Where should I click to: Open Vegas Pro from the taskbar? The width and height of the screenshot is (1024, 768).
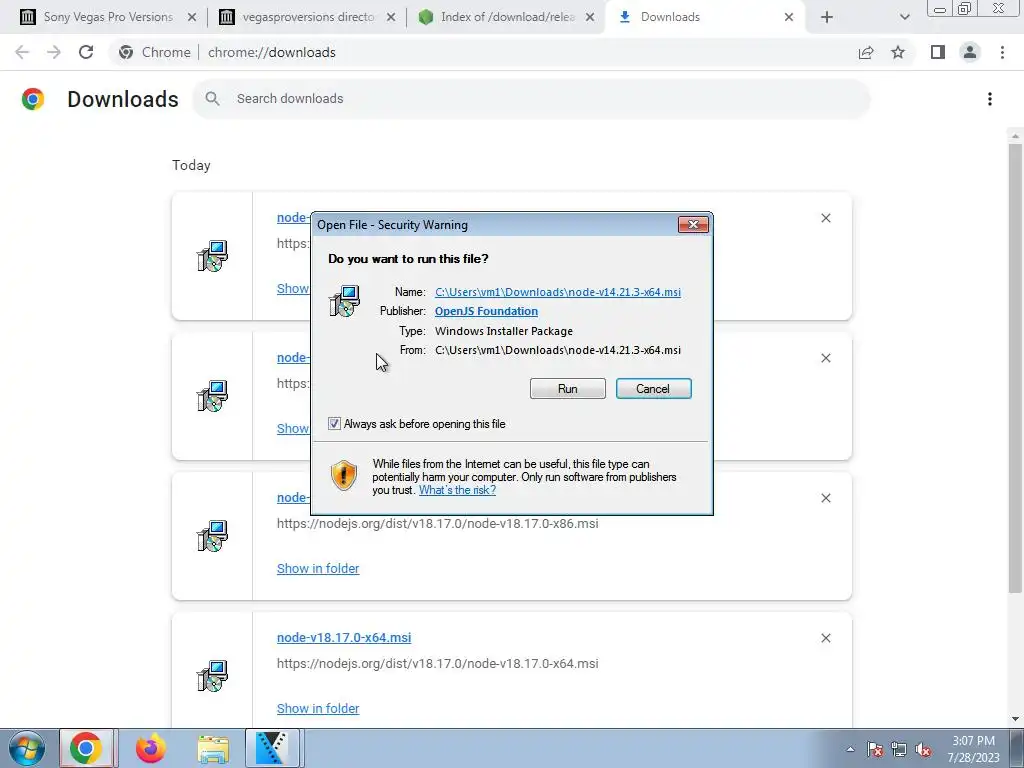[x=272, y=748]
